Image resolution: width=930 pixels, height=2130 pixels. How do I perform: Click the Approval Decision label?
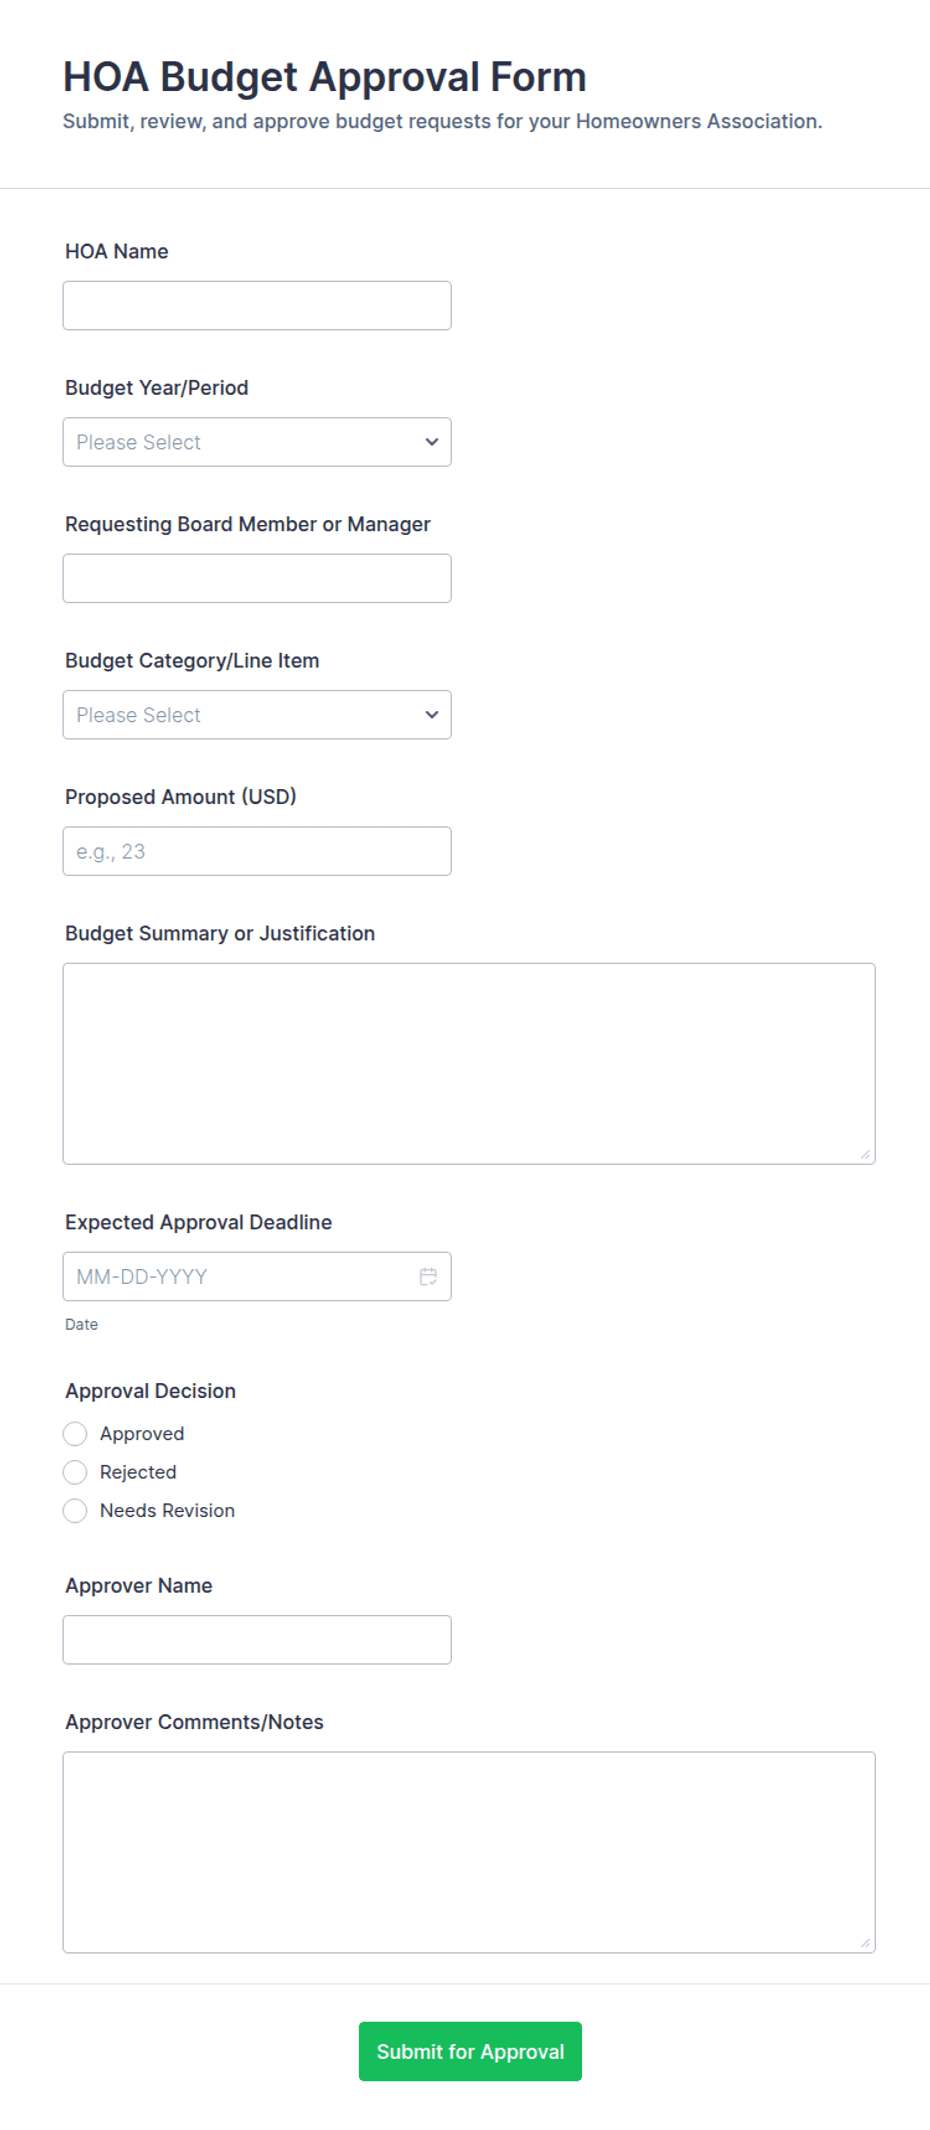[151, 1391]
